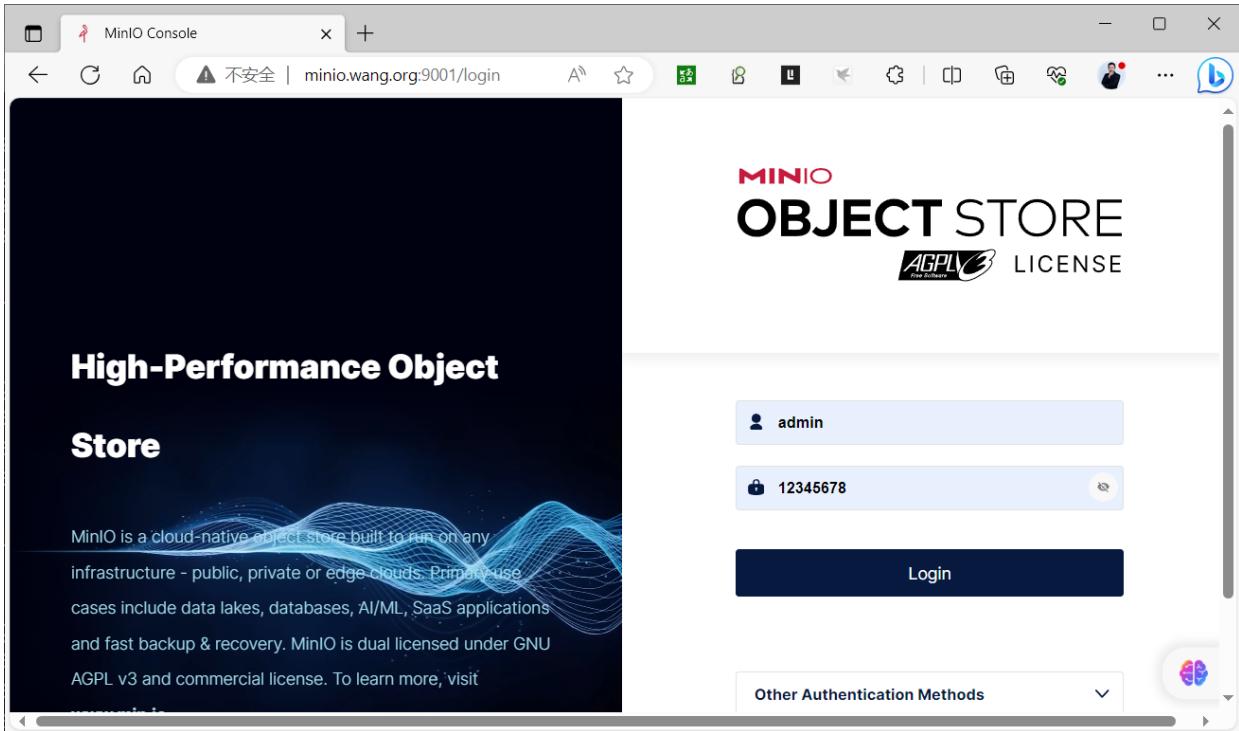Minimize the browser window

tap(1107, 24)
